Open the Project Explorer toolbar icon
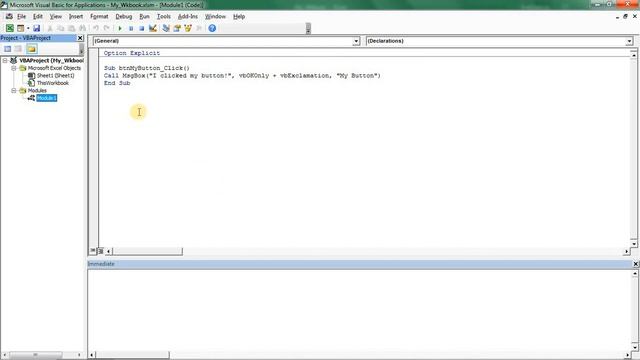Screen dimensions: 640x360 coord(166,28)
